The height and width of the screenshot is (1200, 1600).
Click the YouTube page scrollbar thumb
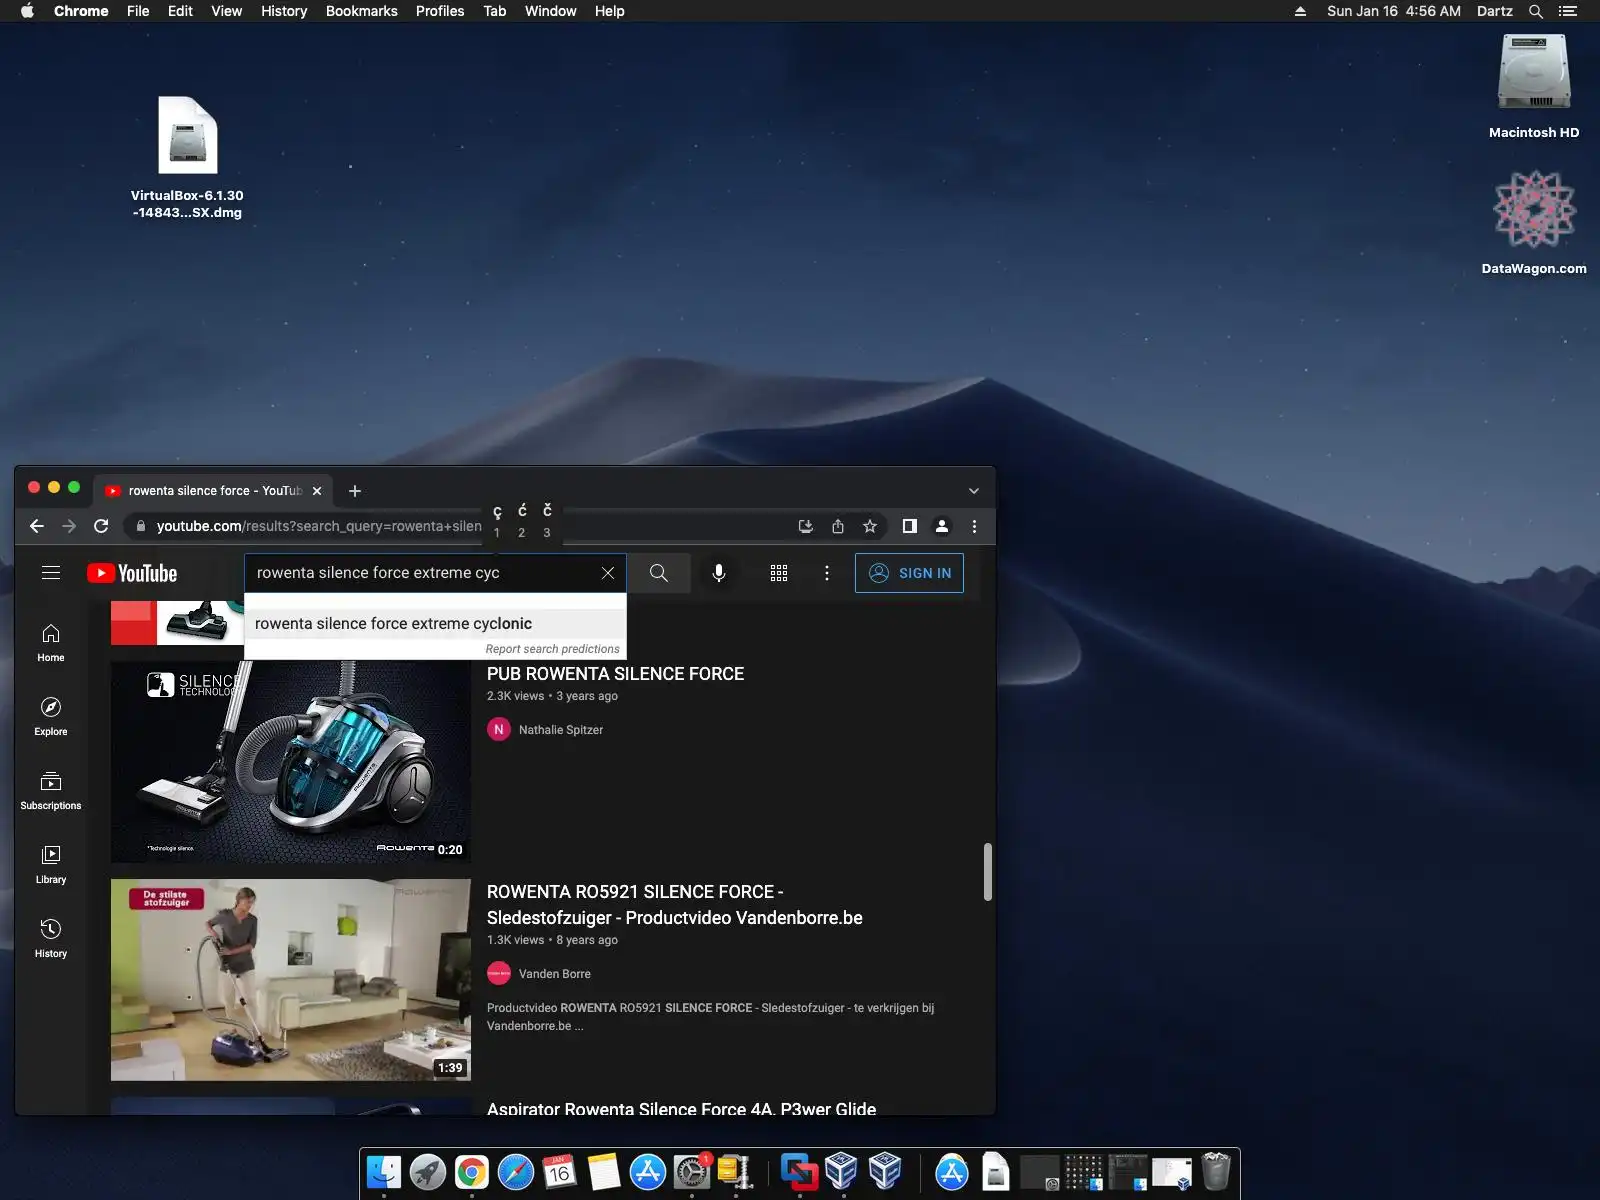coord(987,872)
